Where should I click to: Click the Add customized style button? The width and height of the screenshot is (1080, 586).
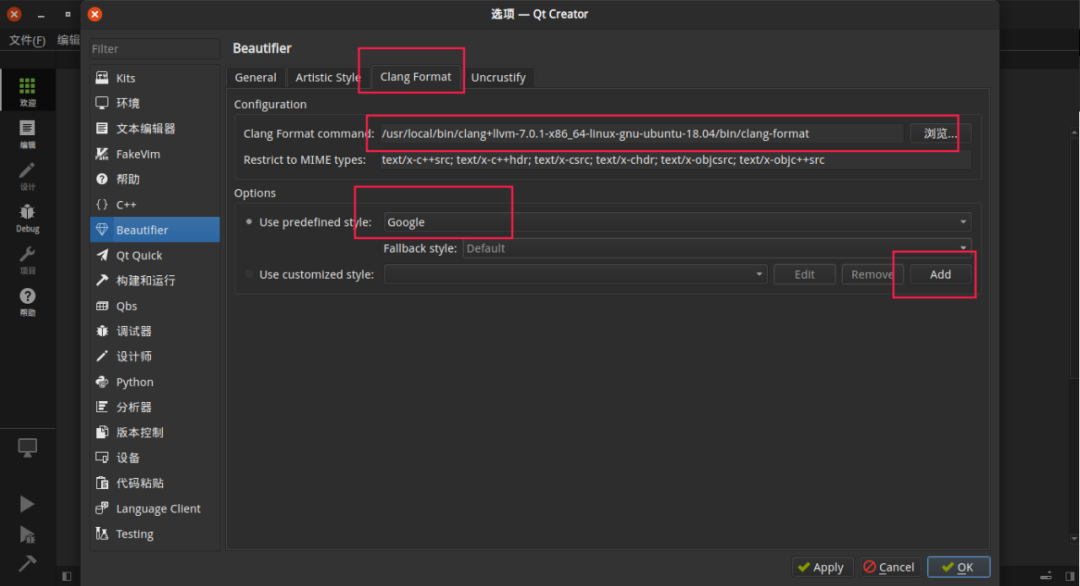pos(940,274)
